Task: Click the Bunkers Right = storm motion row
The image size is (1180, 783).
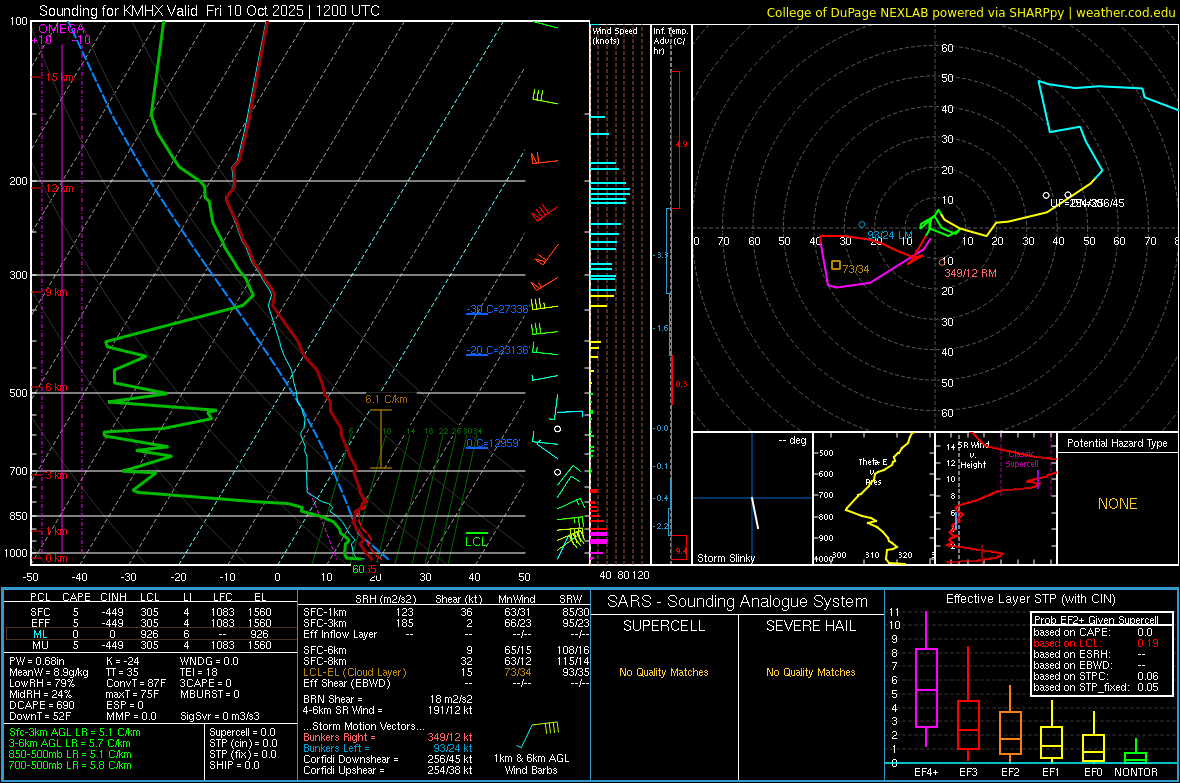Action: pos(388,737)
